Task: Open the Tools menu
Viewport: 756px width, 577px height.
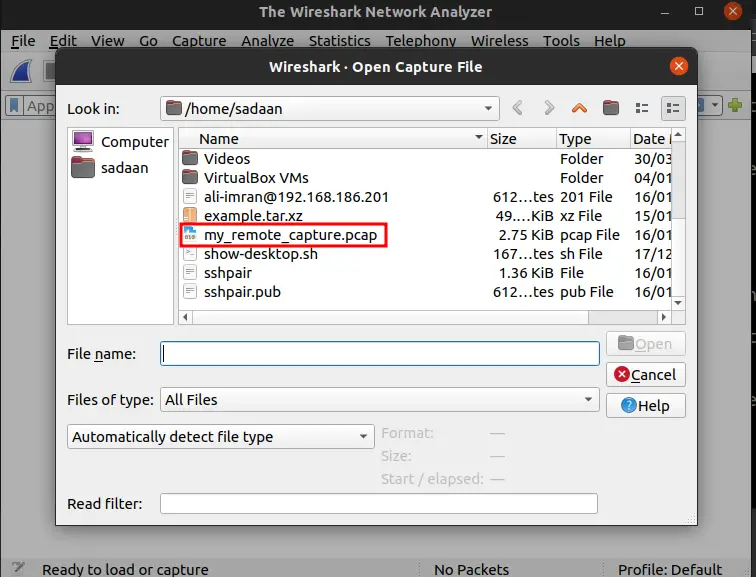Action: 561,41
